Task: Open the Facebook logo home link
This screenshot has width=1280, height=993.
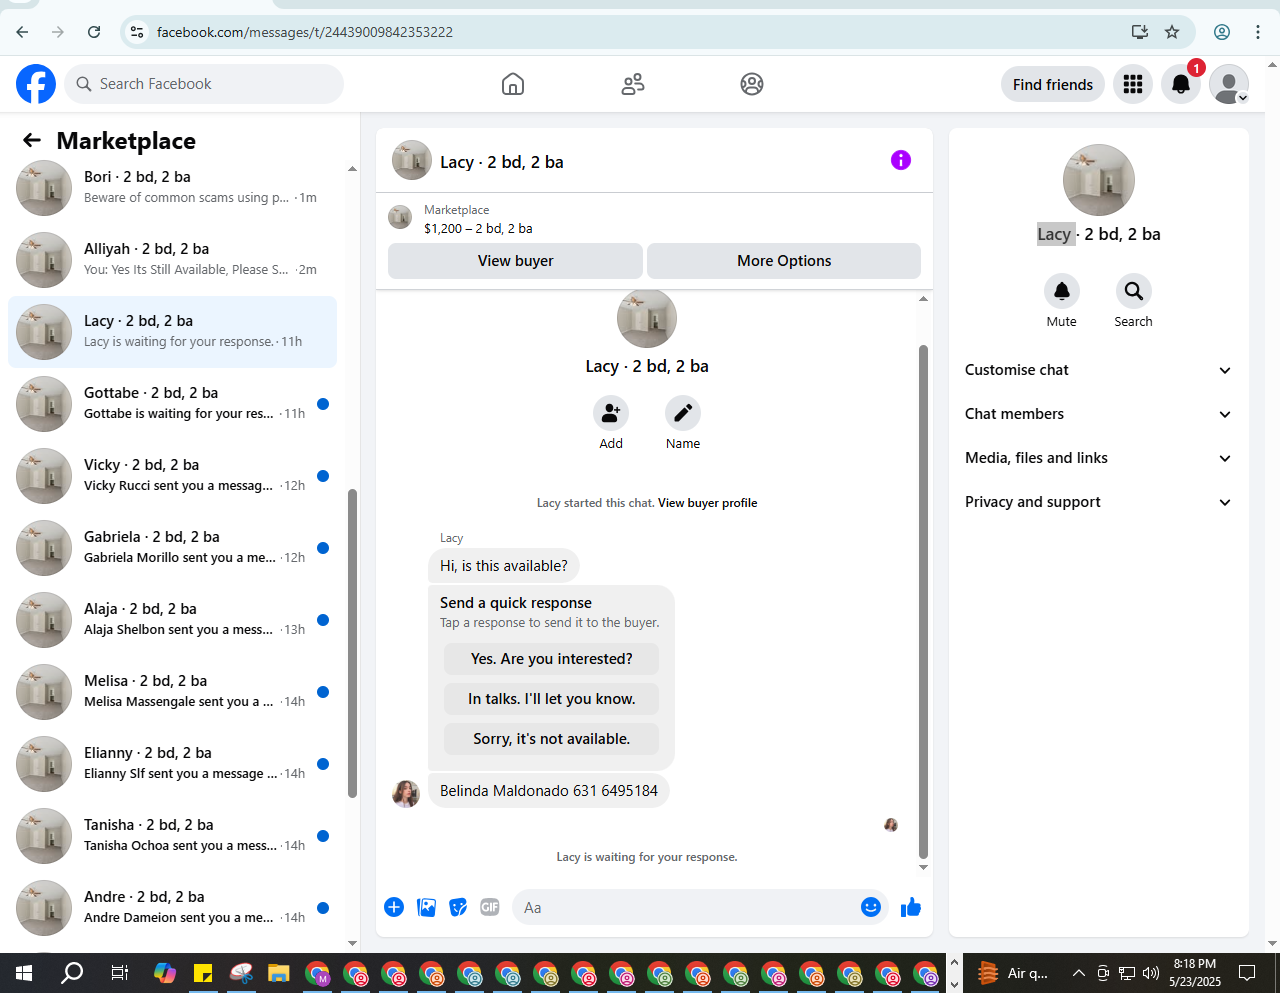Action: 36,84
